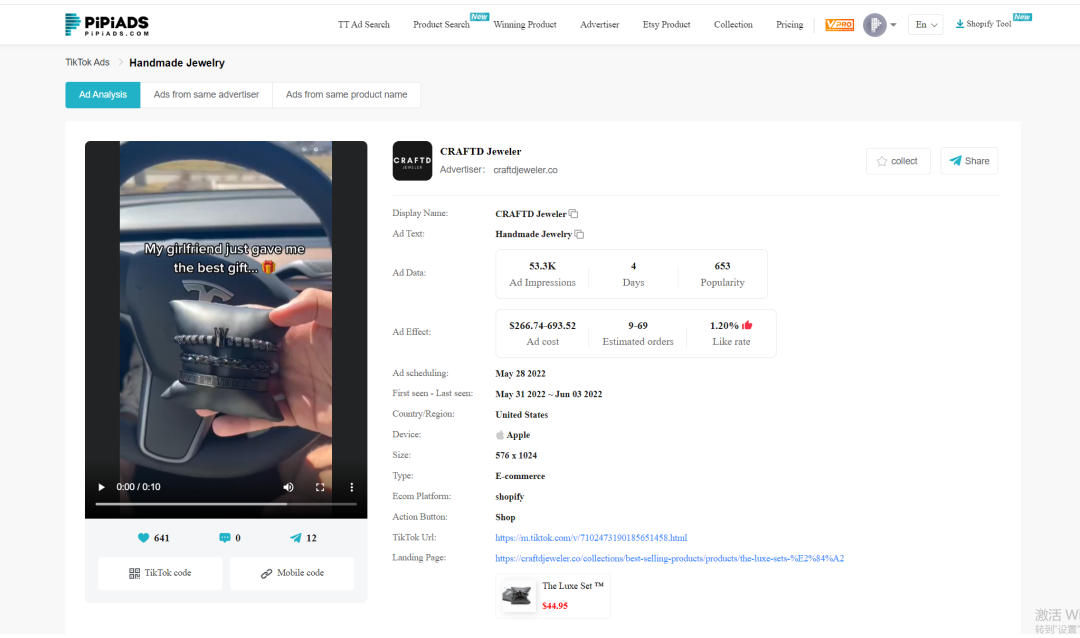This screenshot has width=1080, height=638.
Task: Click the United States country value
Action: tap(521, 415)
